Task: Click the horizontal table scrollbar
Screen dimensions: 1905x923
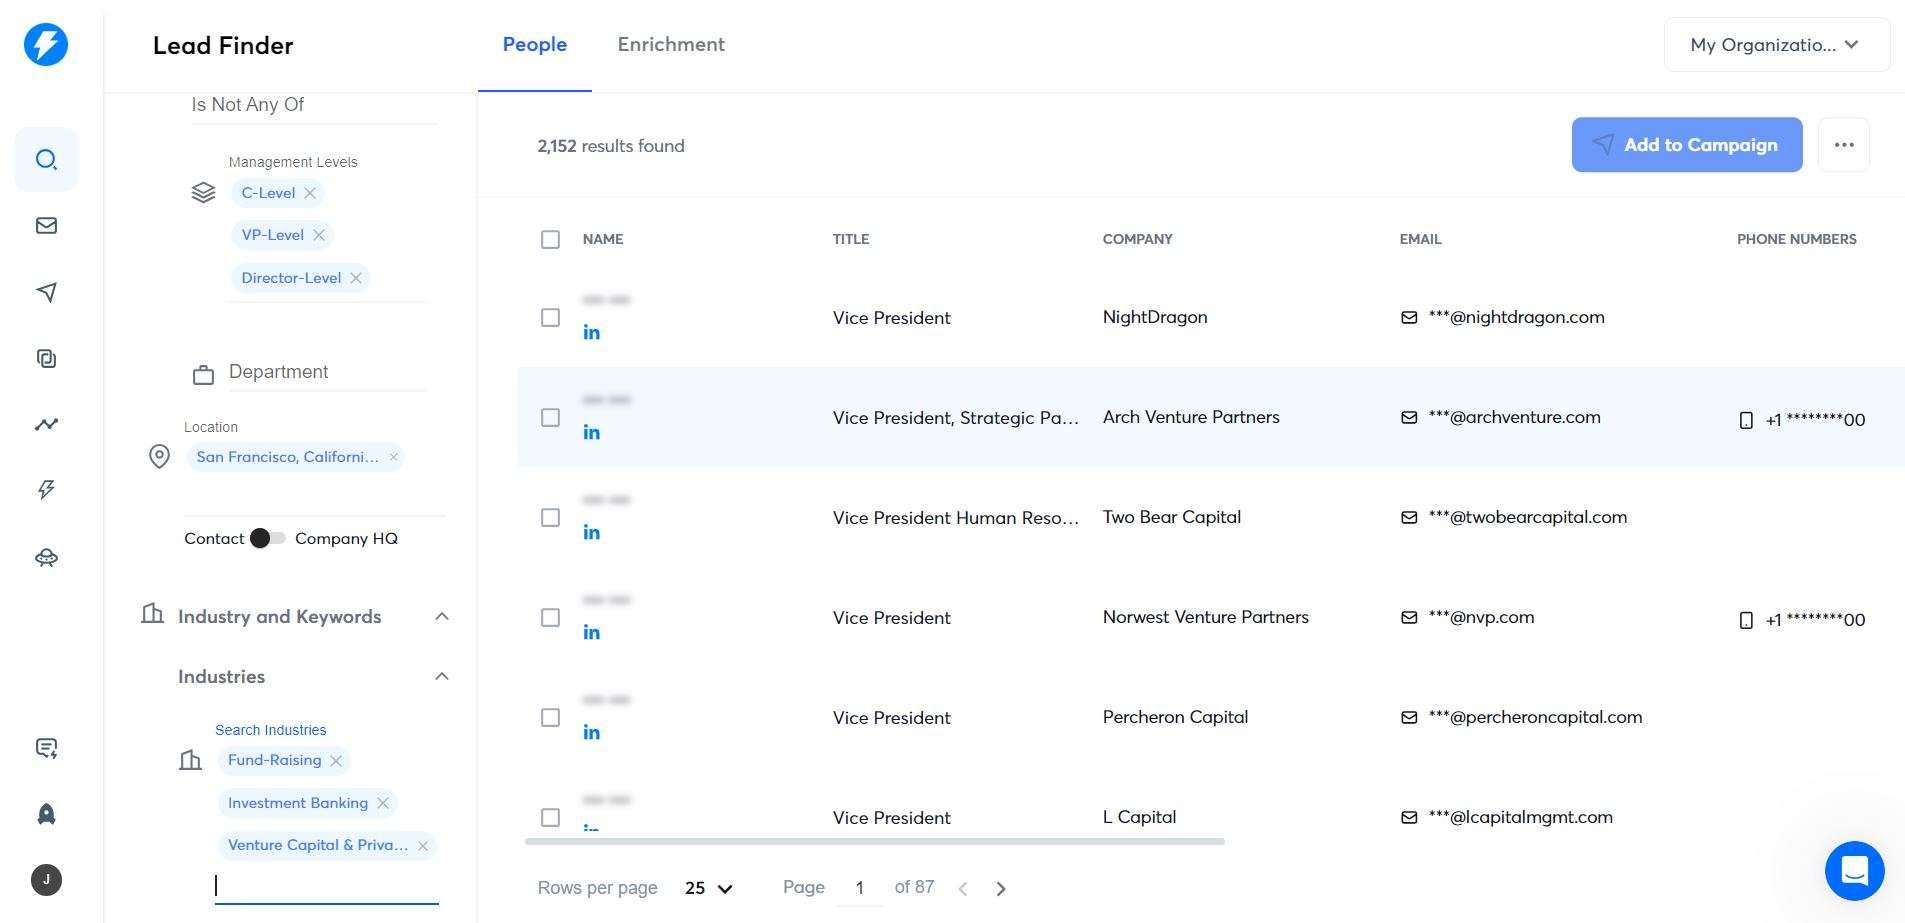Action: pos(875,842)
